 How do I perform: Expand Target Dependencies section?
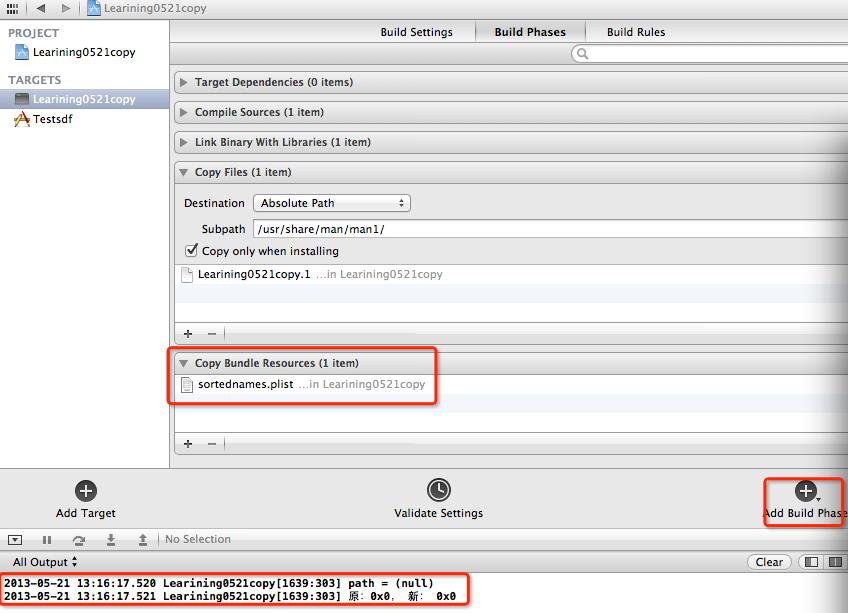pos(184,82)
